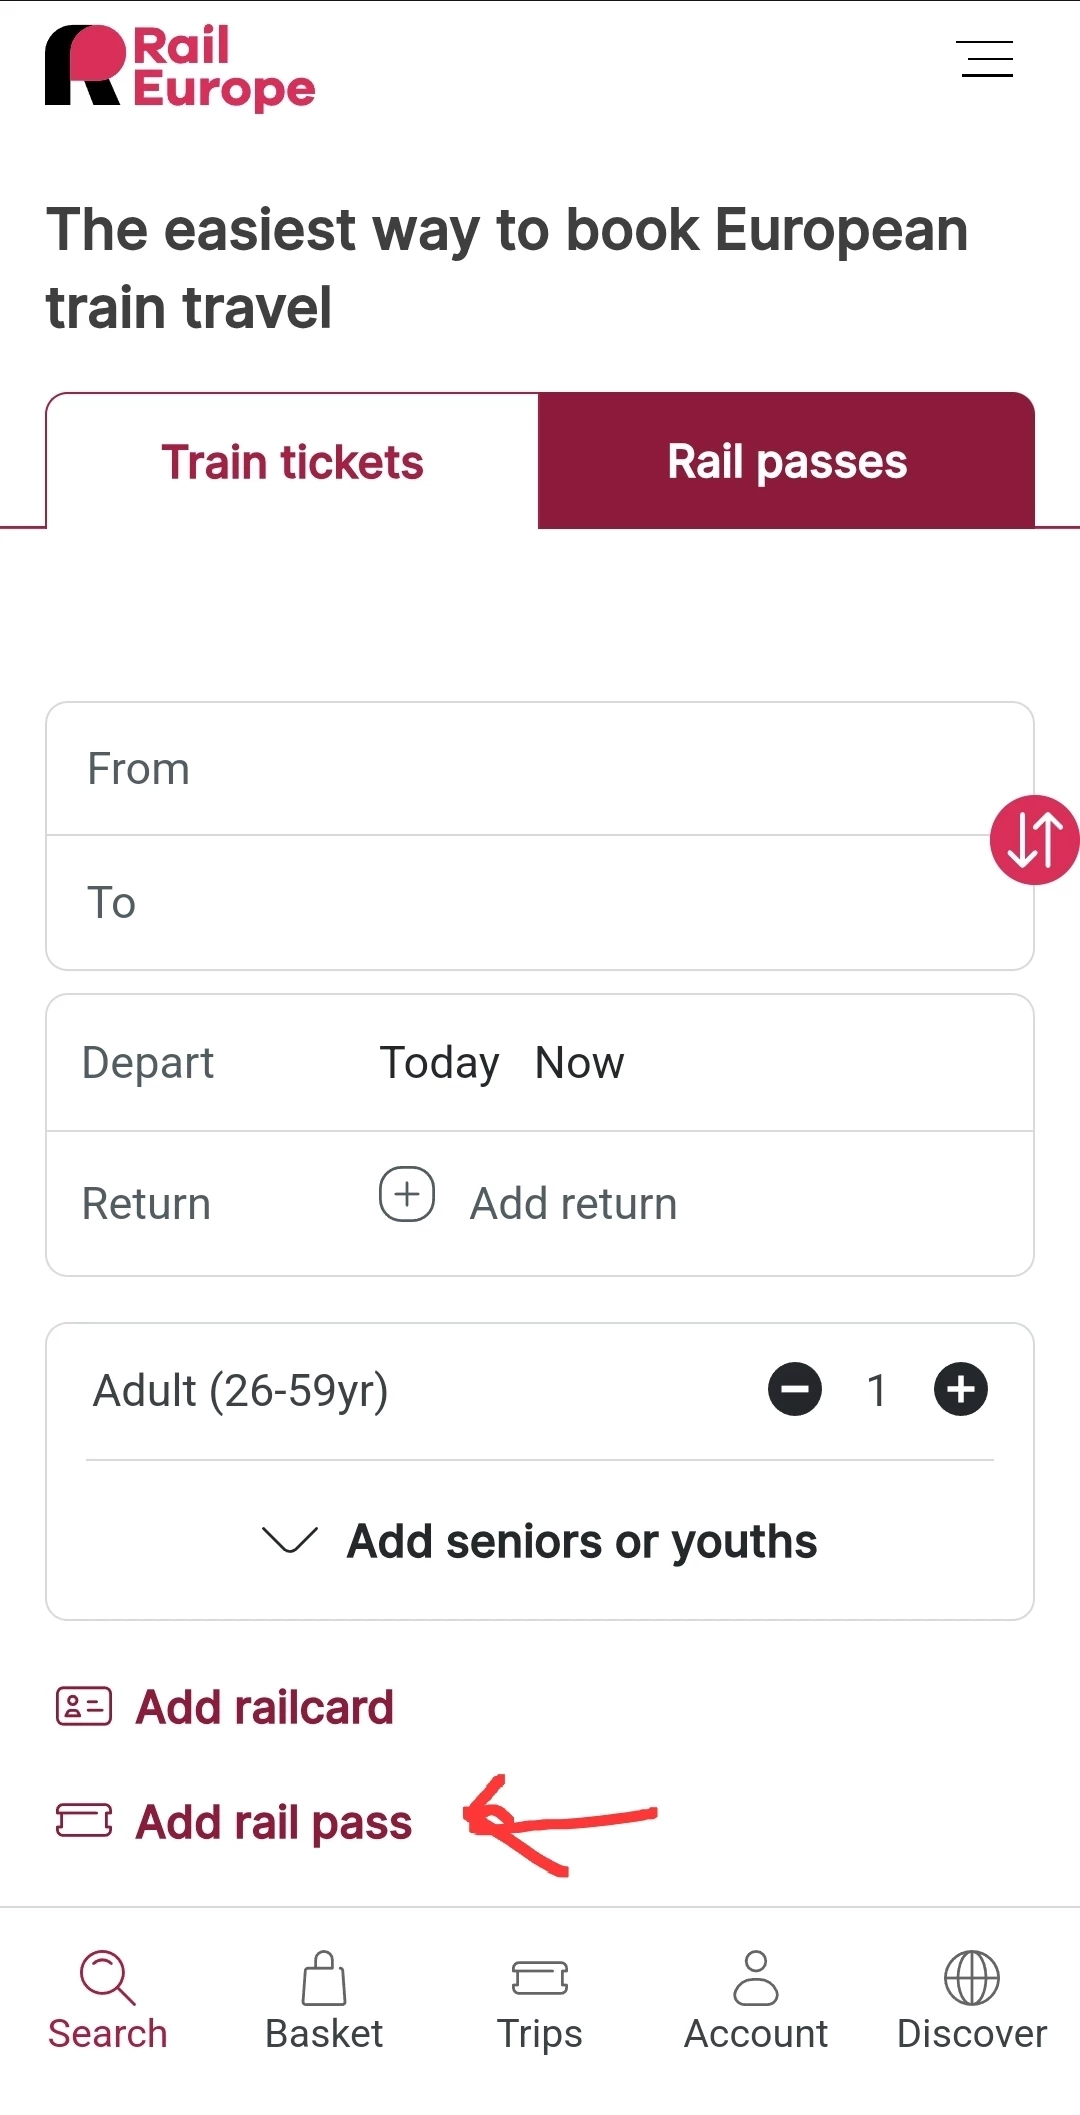Swap origin and destination stations
The height and width of the screenshot is (2115, 1080).
[1033, 840]
